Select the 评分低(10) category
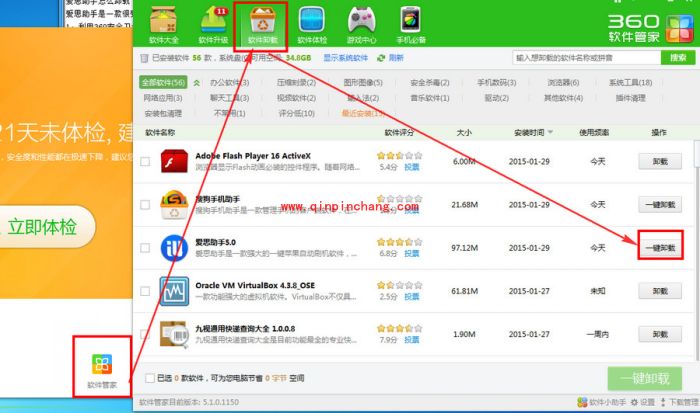 click(x=296, y=113)
